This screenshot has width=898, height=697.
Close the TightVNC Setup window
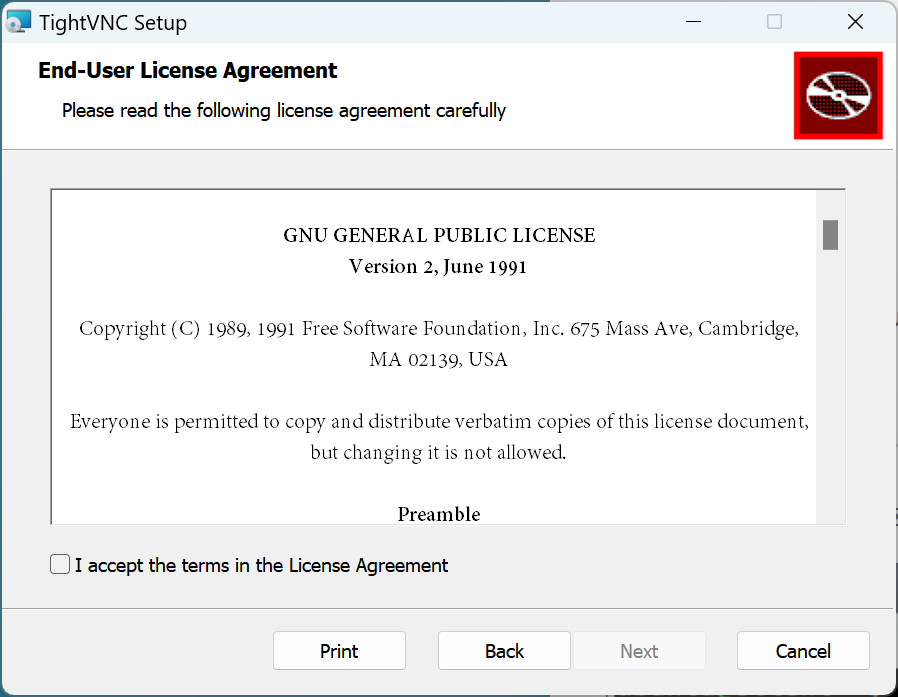point(855,22)
